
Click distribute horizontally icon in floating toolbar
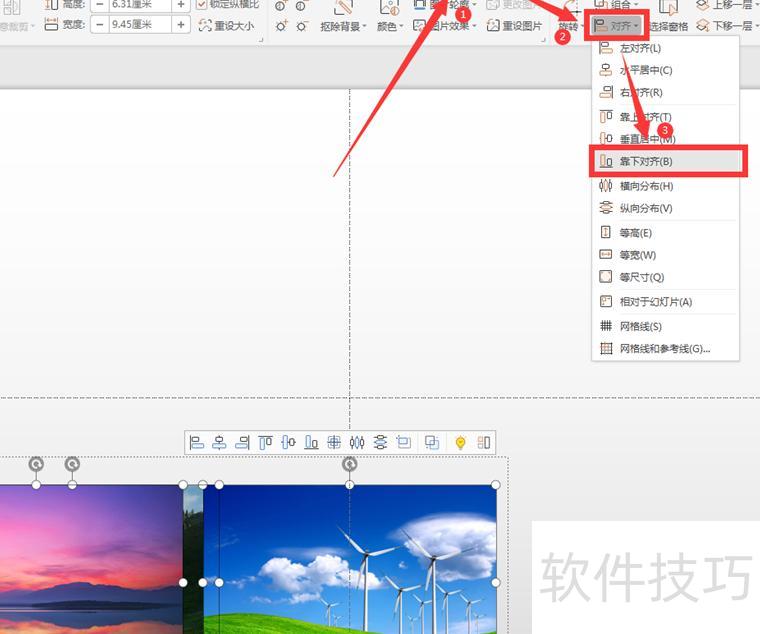click(x=357, y=442)
